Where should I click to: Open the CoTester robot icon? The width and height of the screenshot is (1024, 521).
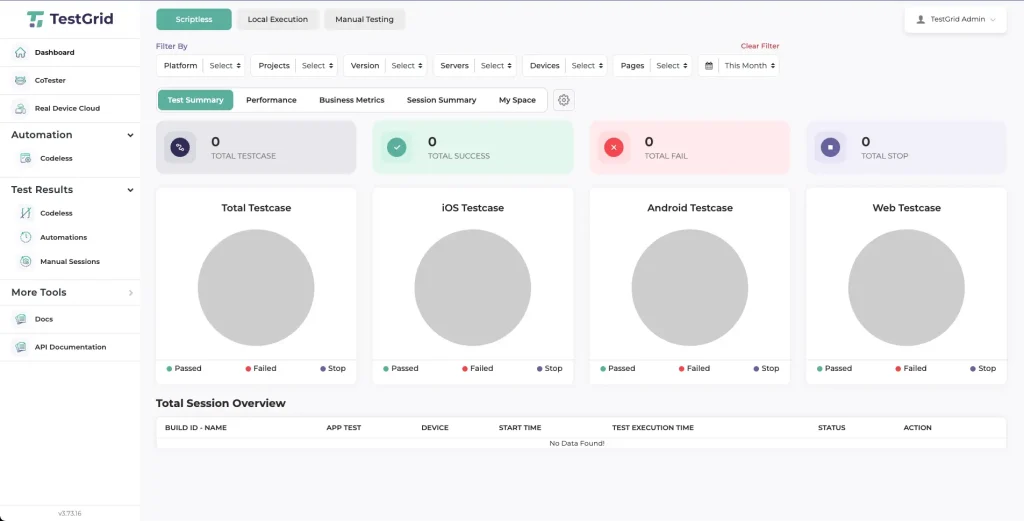click(20, 80)
